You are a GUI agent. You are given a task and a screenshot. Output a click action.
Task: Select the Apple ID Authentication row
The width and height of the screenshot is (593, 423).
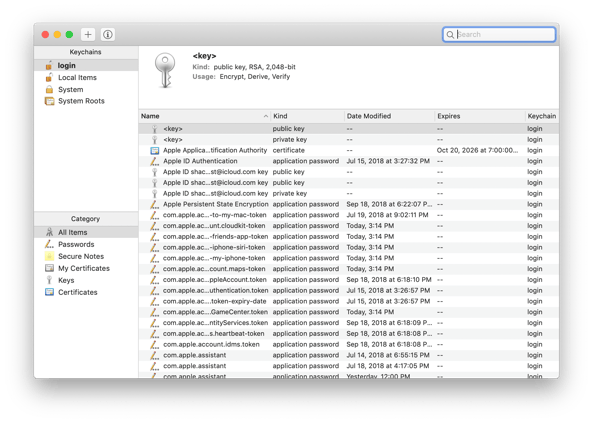click(x=349, y=161)
